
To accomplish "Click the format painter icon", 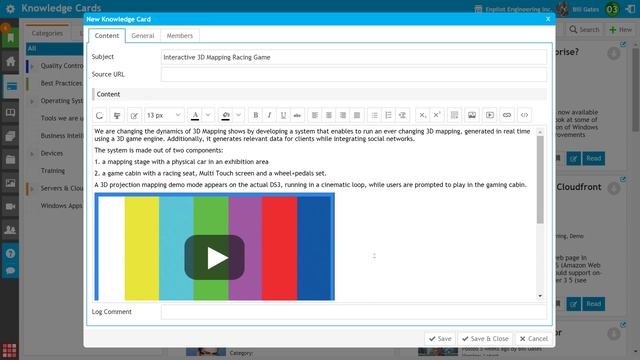I will click(117, 116).
